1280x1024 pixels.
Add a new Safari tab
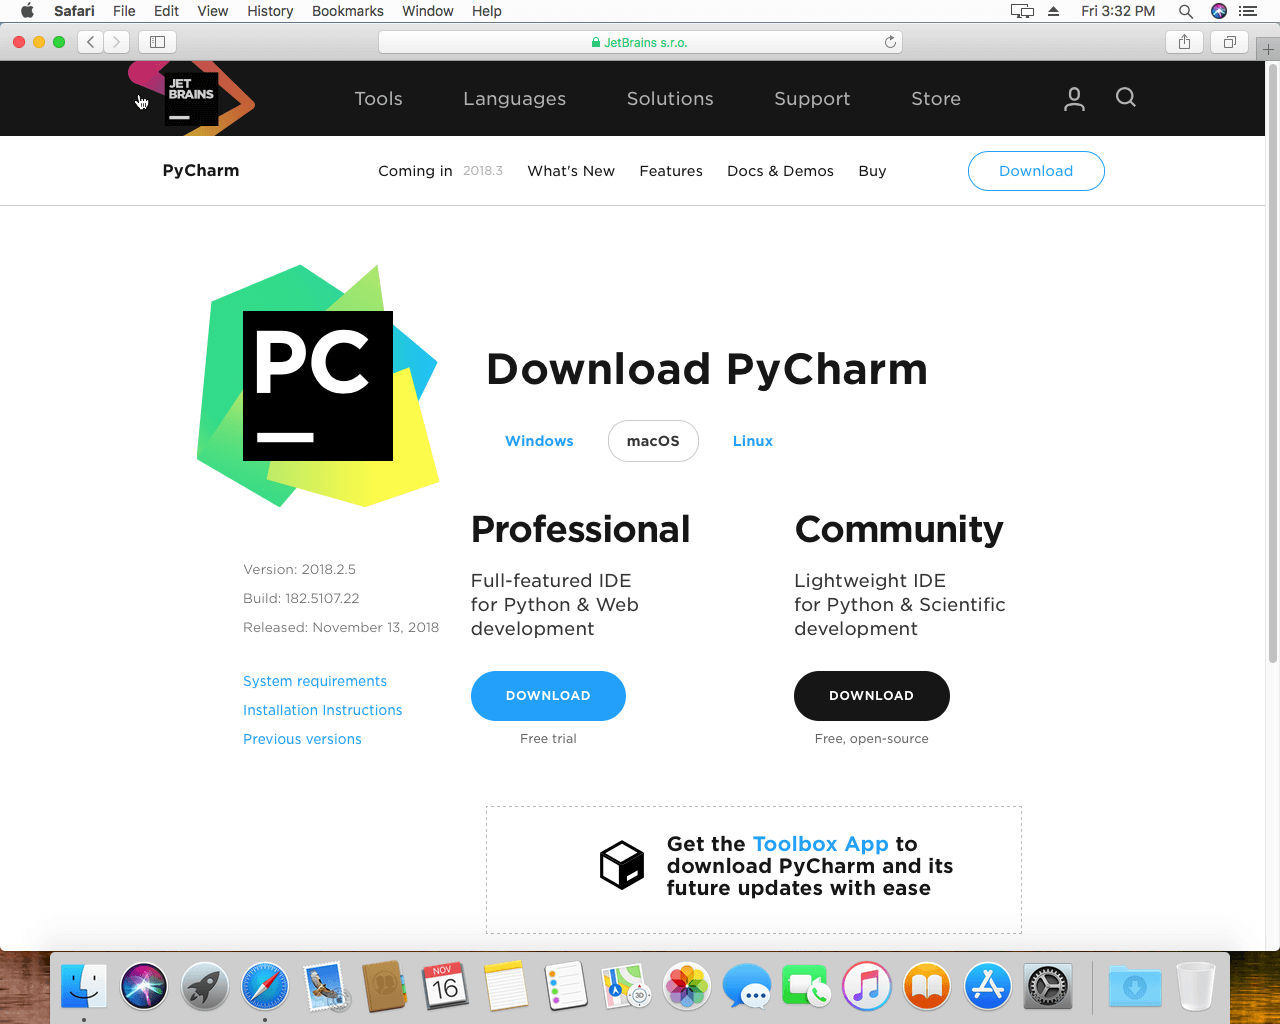[x=1268, y=49]
